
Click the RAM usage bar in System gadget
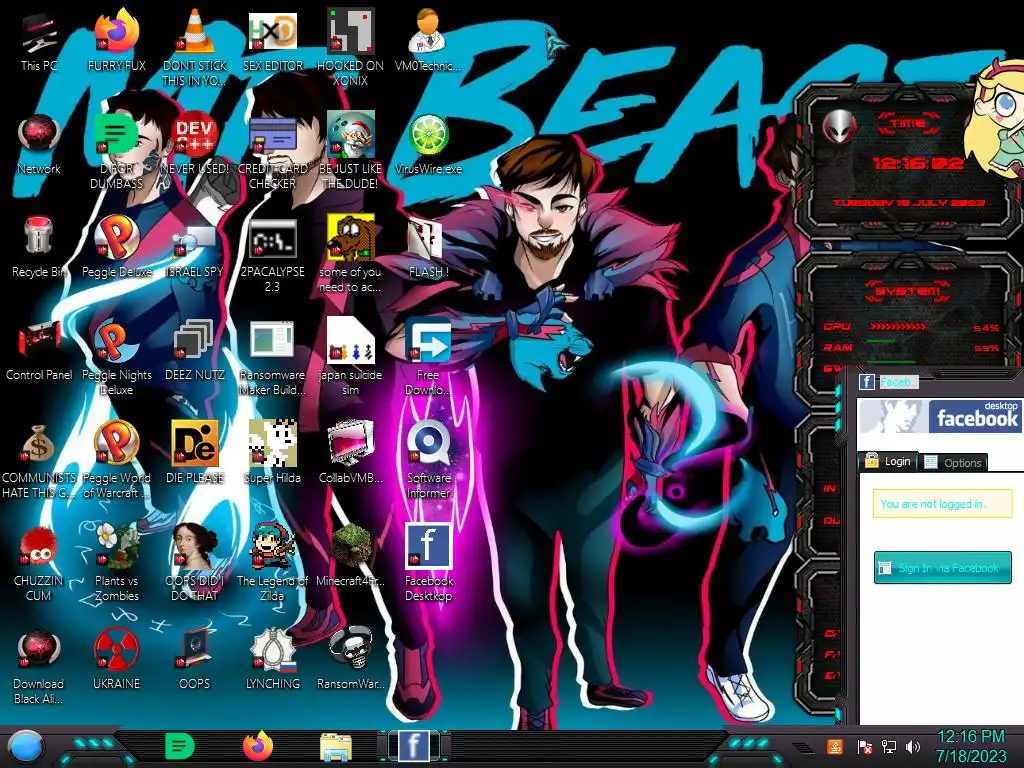881,341
